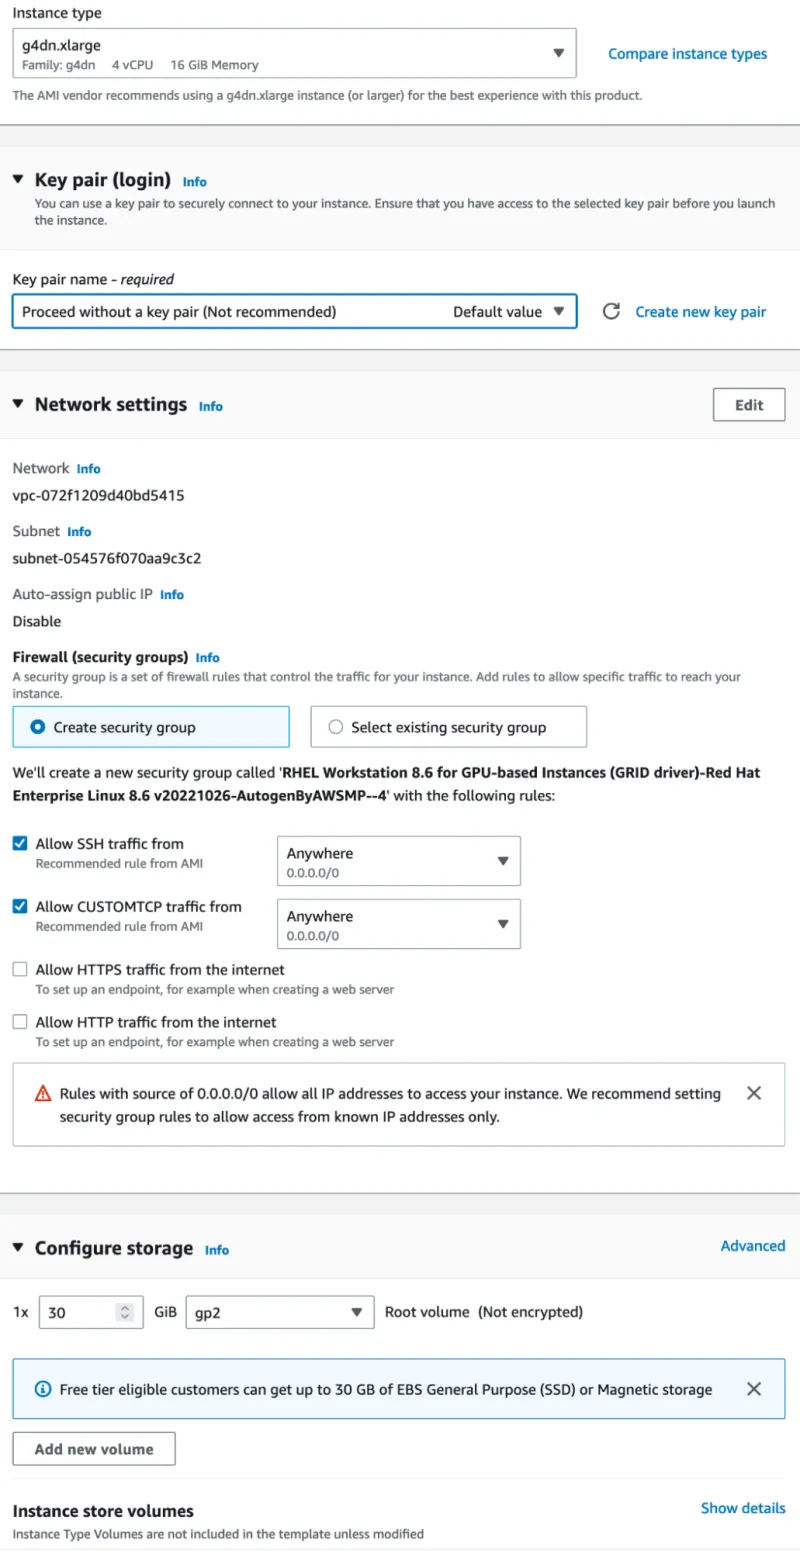Click the Info icon next to Network
The width and height of the screenshot is (800, 1551).
88,468
